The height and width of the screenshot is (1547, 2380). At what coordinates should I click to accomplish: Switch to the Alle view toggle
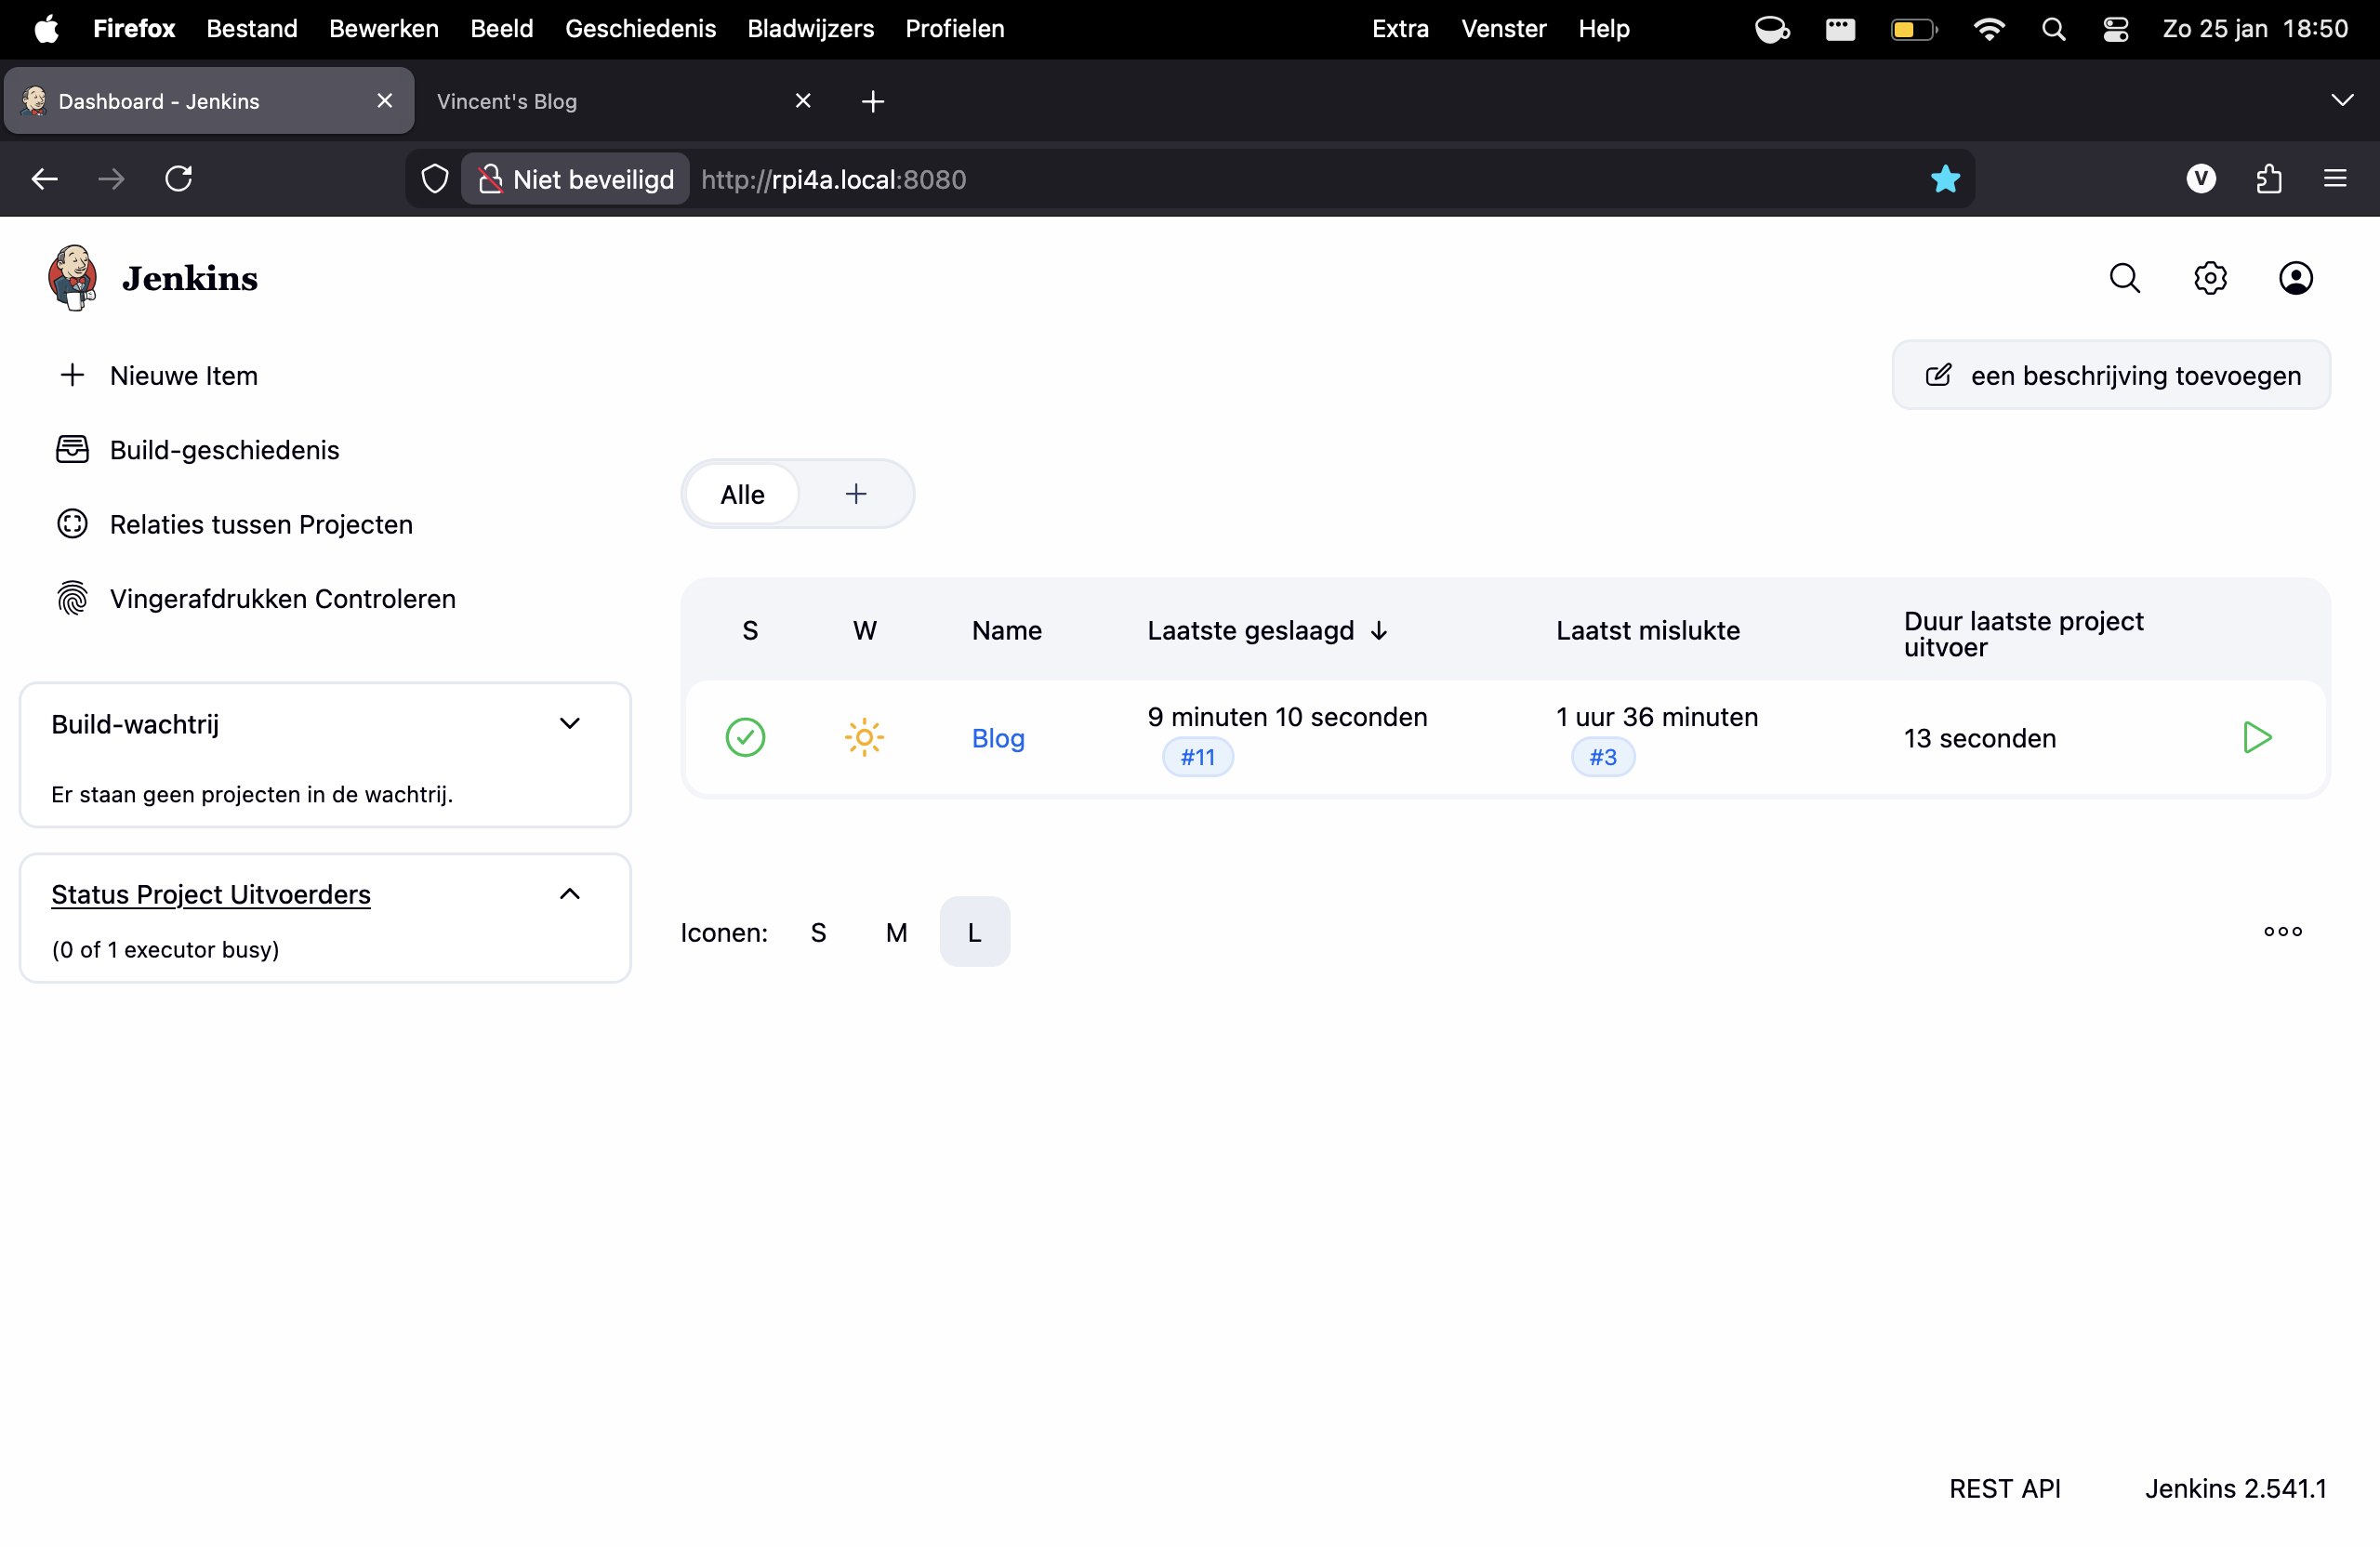(741, 493)
